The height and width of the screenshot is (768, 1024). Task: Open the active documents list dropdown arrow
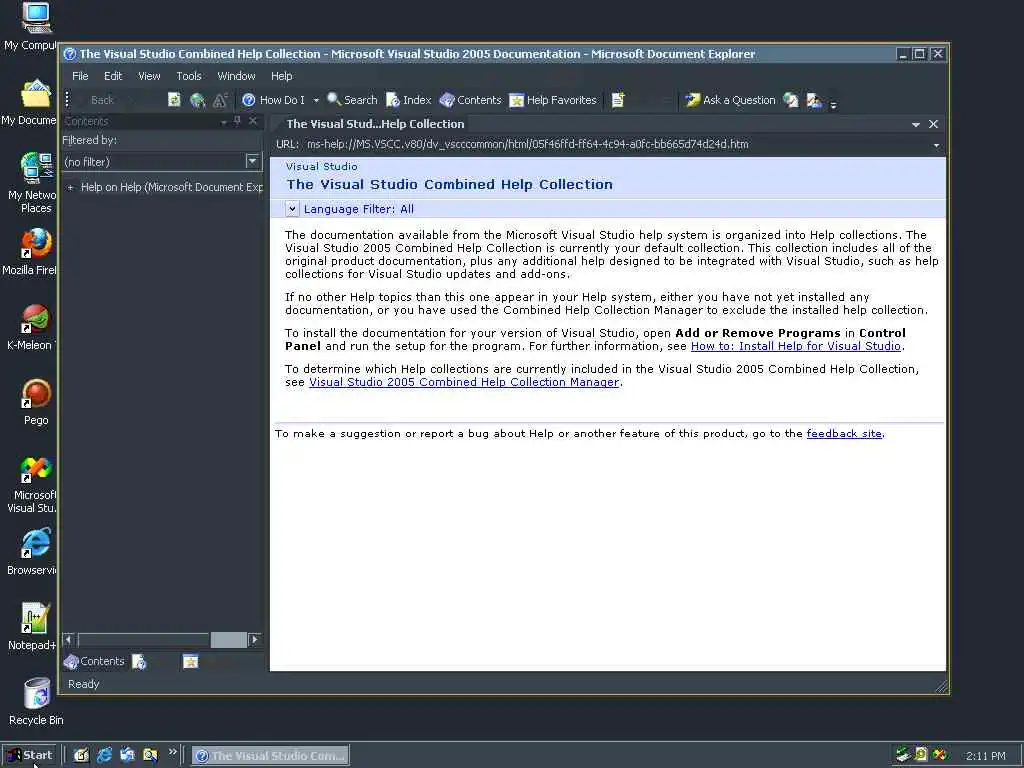(x=916, y=124)
